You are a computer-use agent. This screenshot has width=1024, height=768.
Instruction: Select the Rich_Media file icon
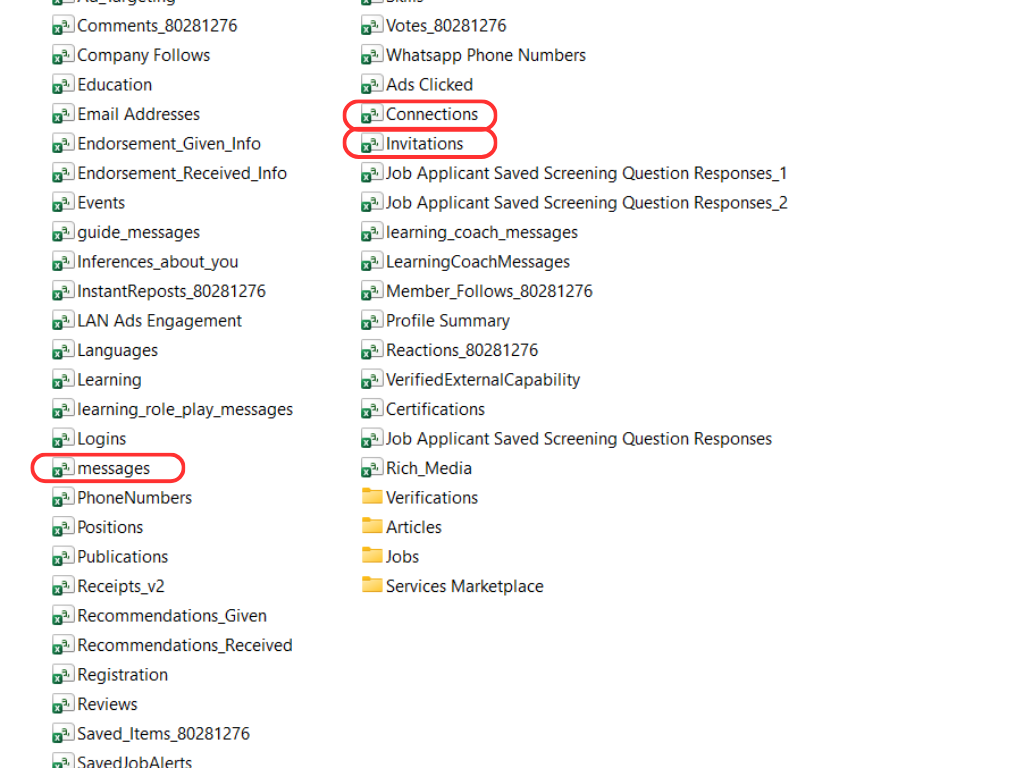point(372,468)
